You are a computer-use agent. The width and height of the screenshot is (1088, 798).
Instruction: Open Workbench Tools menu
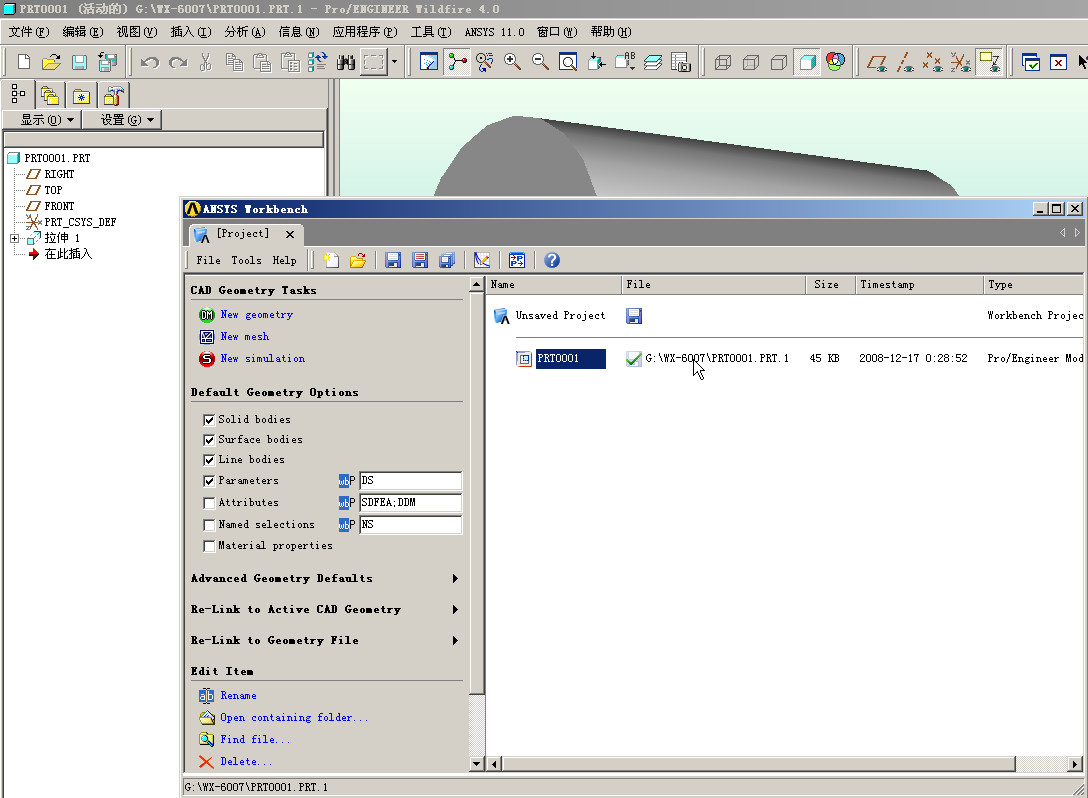tap(246, 260)
